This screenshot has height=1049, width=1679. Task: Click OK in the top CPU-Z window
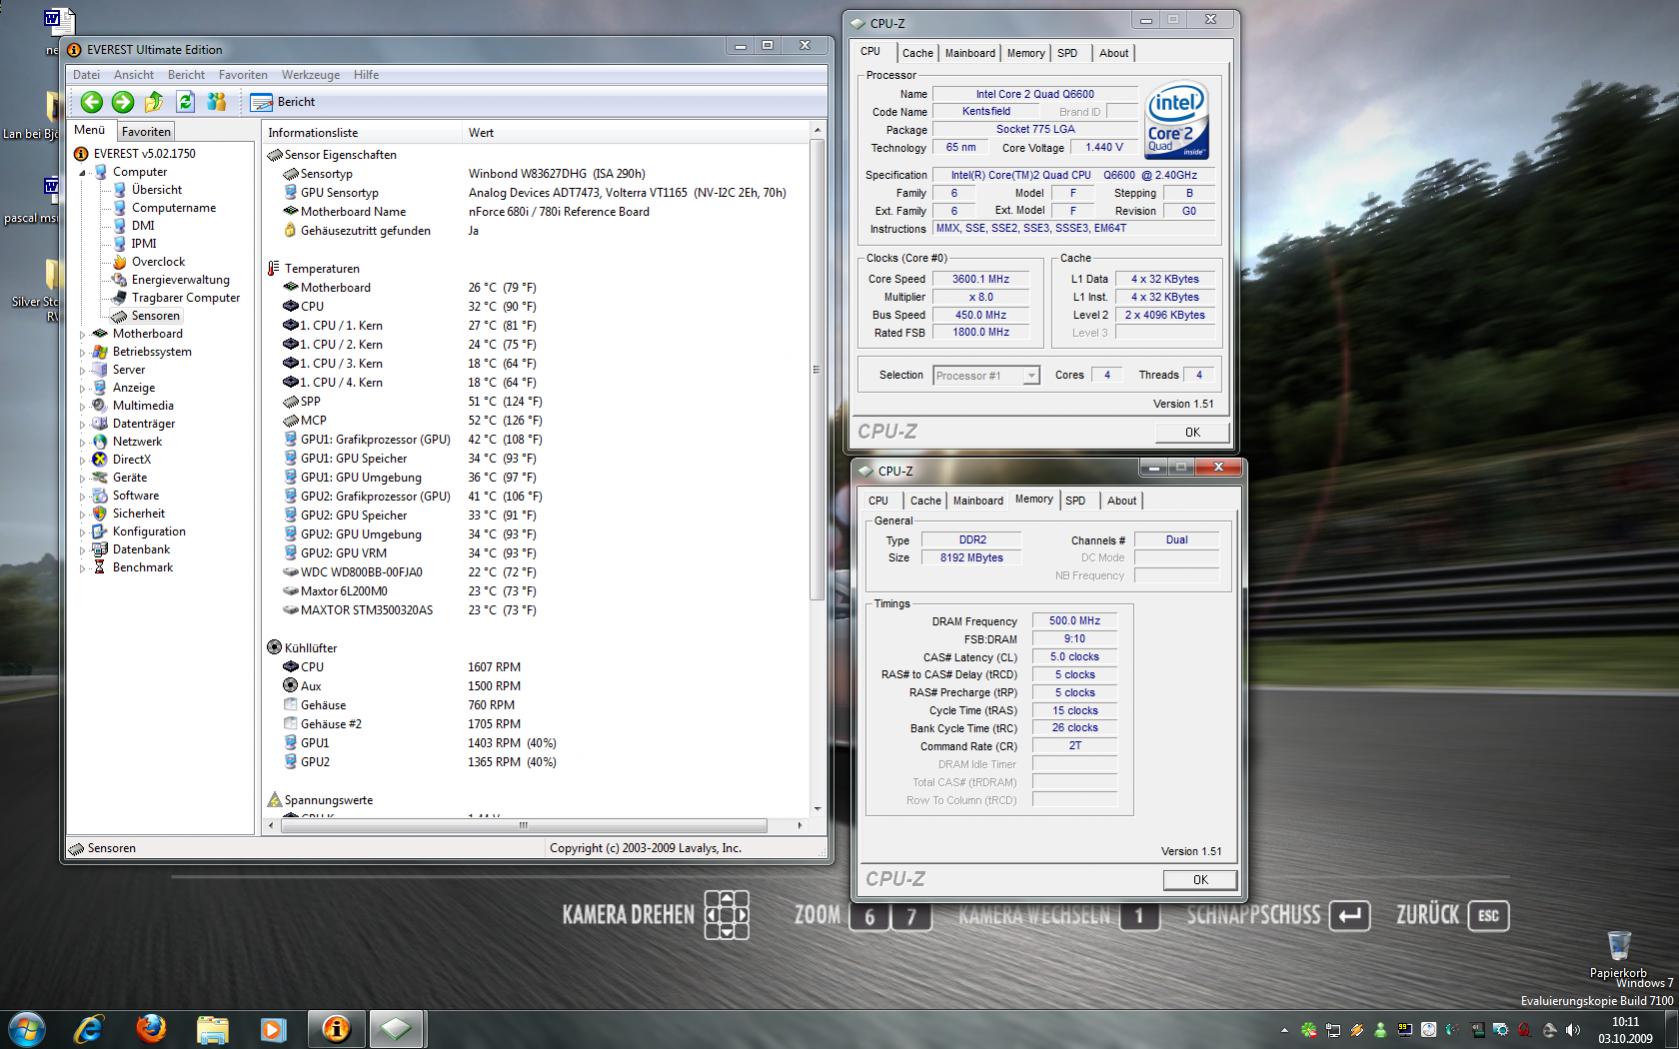(1192, 432)
